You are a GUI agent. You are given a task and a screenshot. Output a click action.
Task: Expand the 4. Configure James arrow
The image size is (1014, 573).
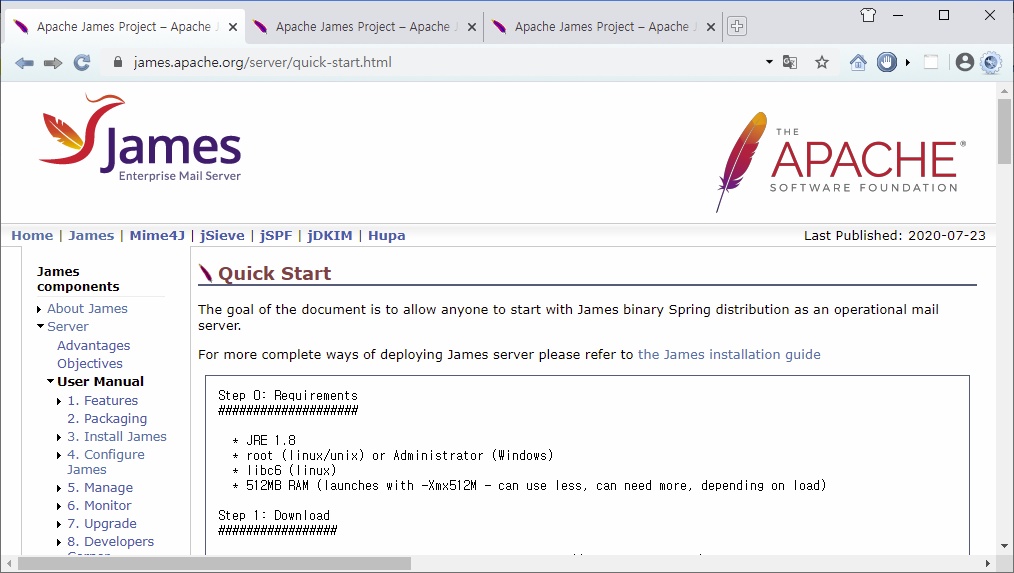point(59,456)
